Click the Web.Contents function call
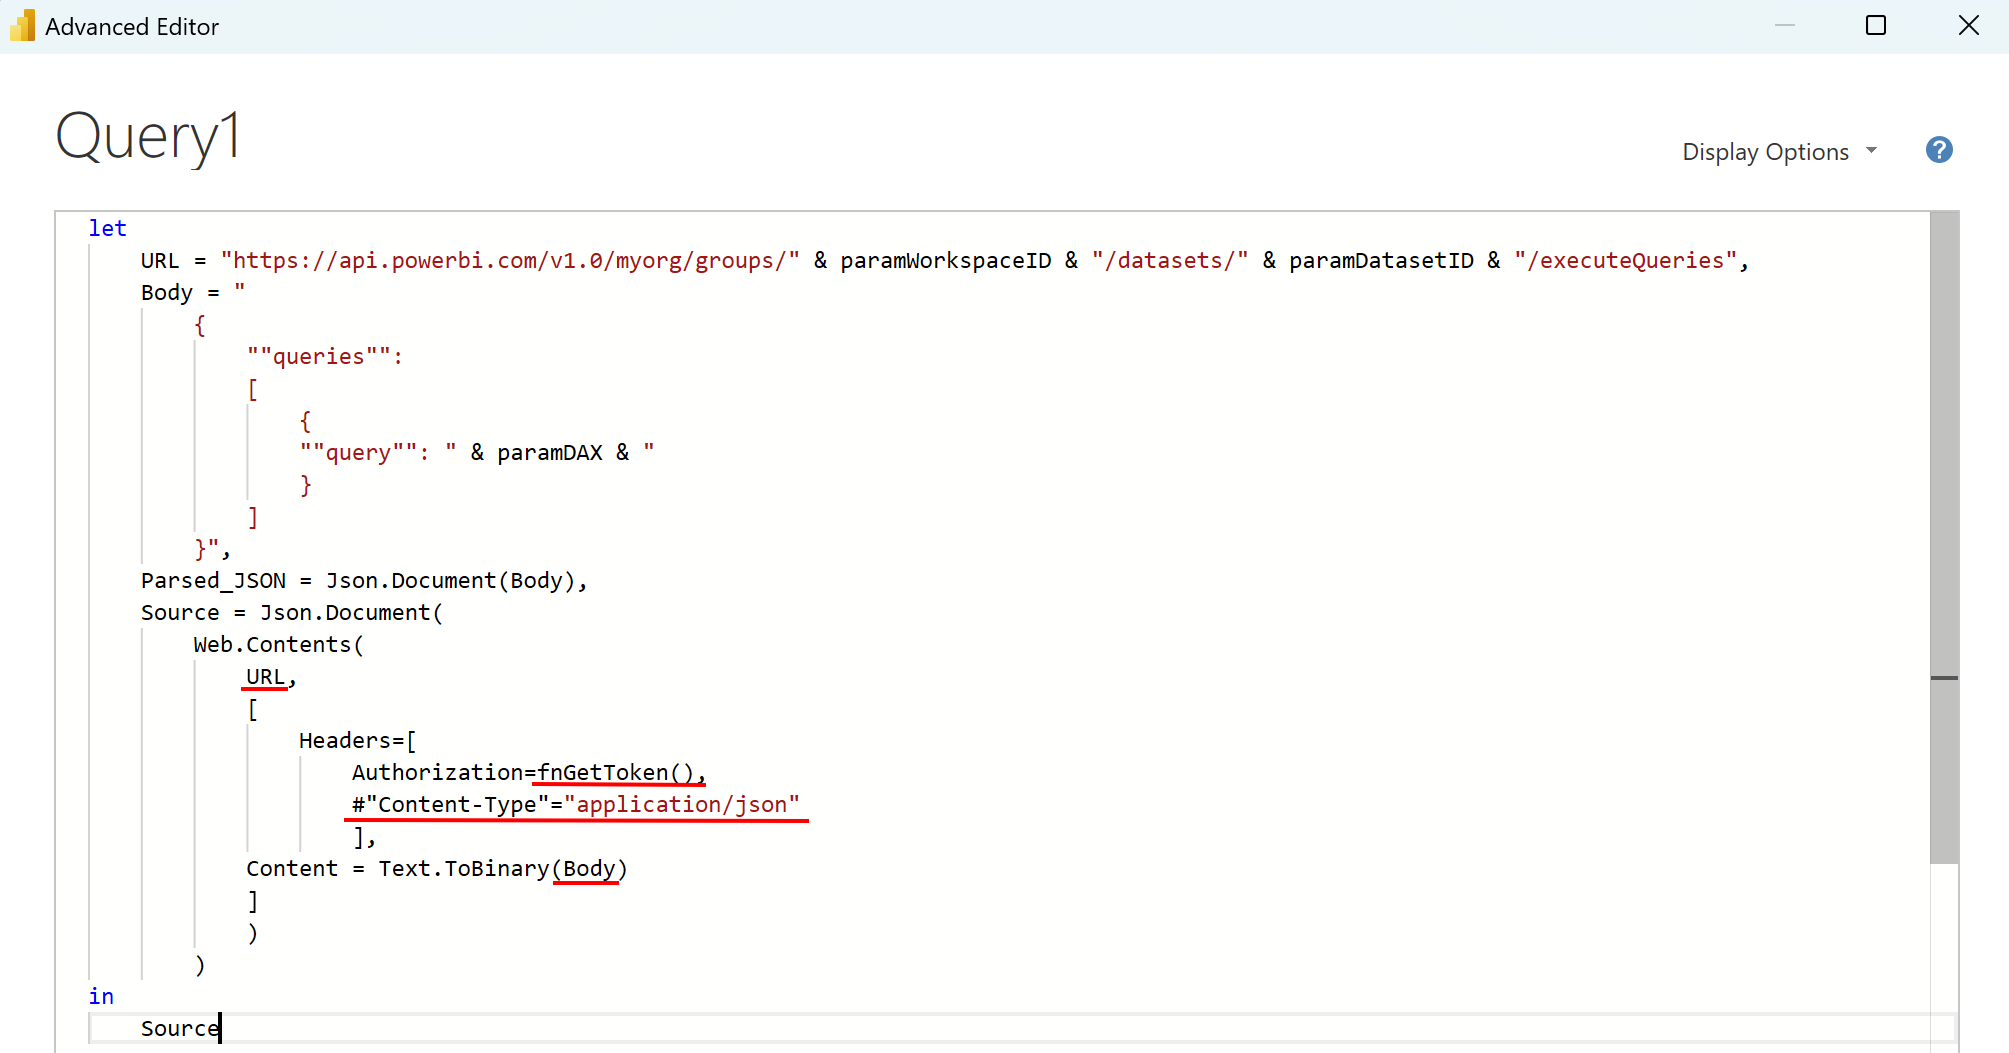This screenshot has width=2009, height=1053. pyautogui.click(x=273, y=645)
